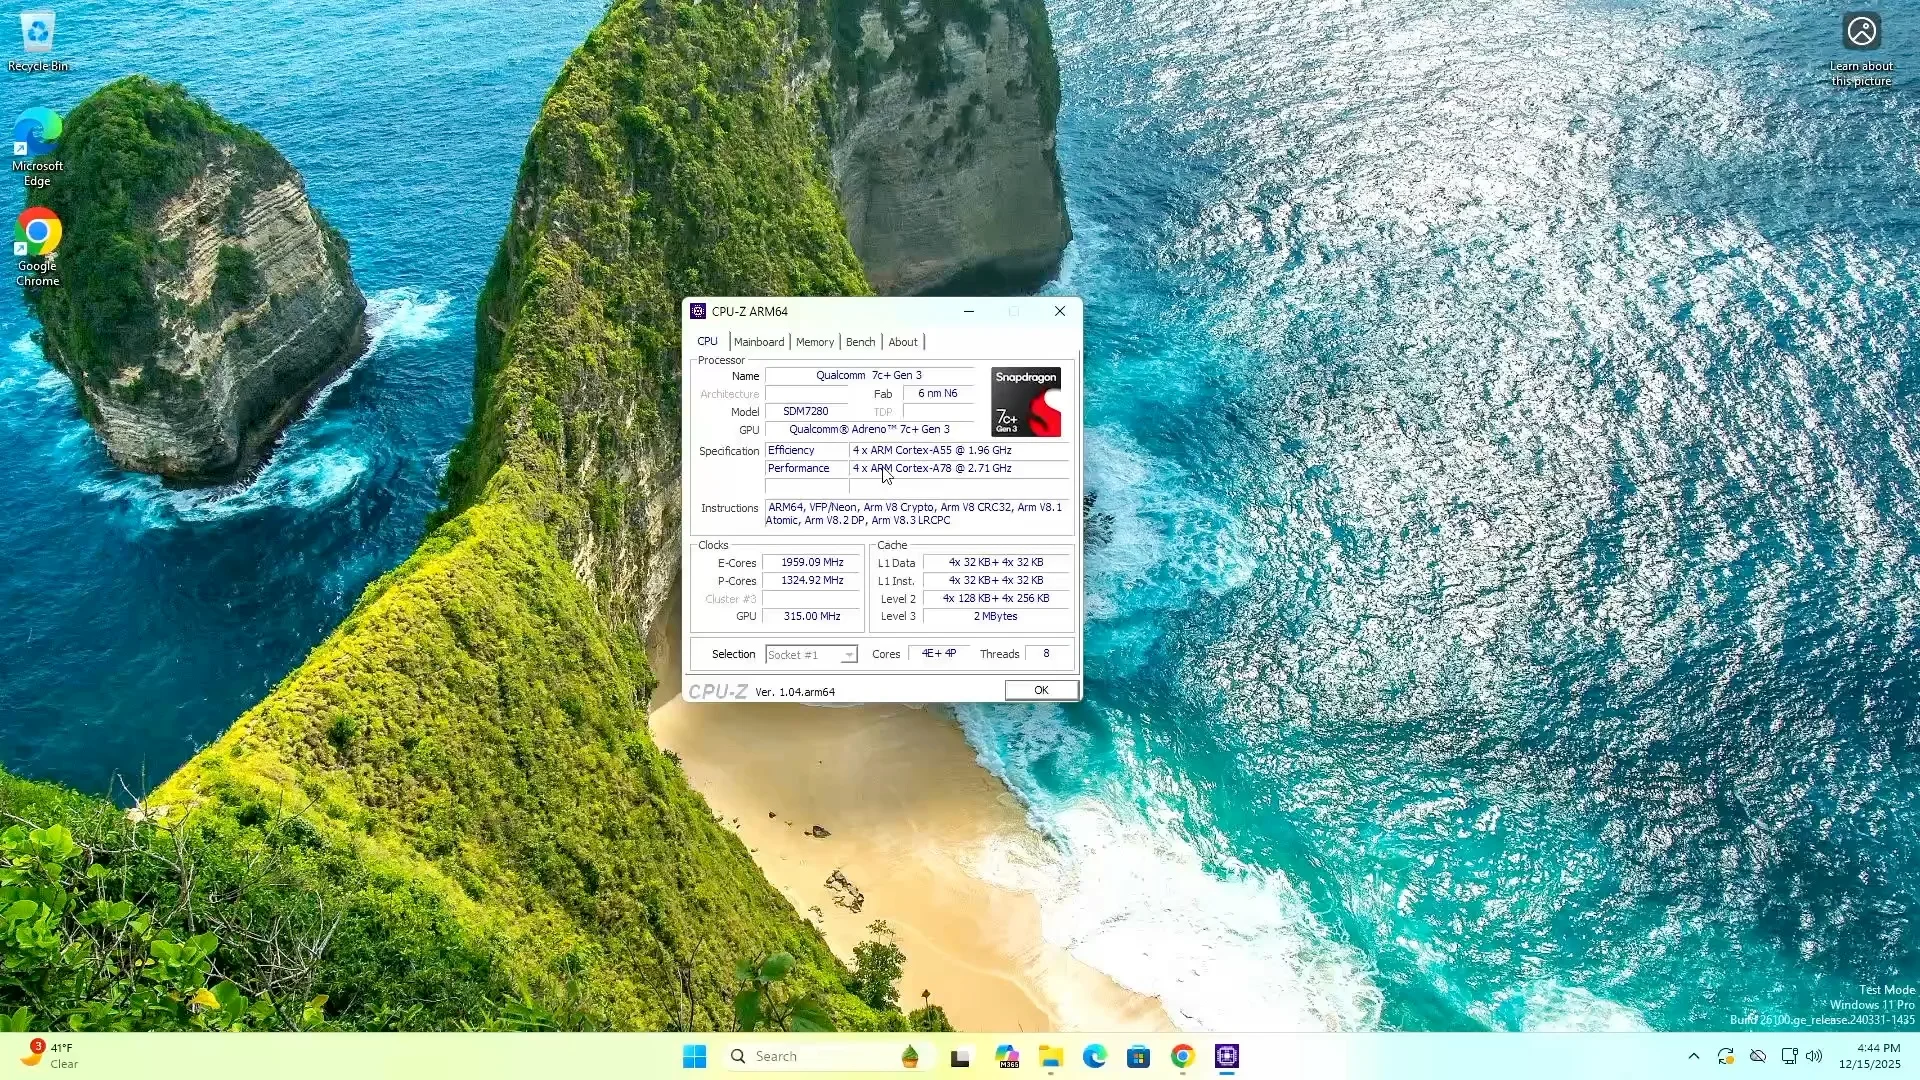Open File Explorer from the taskbar
Image resolution: width=1920 pixels, height=1080 pixels.
1050,1056
